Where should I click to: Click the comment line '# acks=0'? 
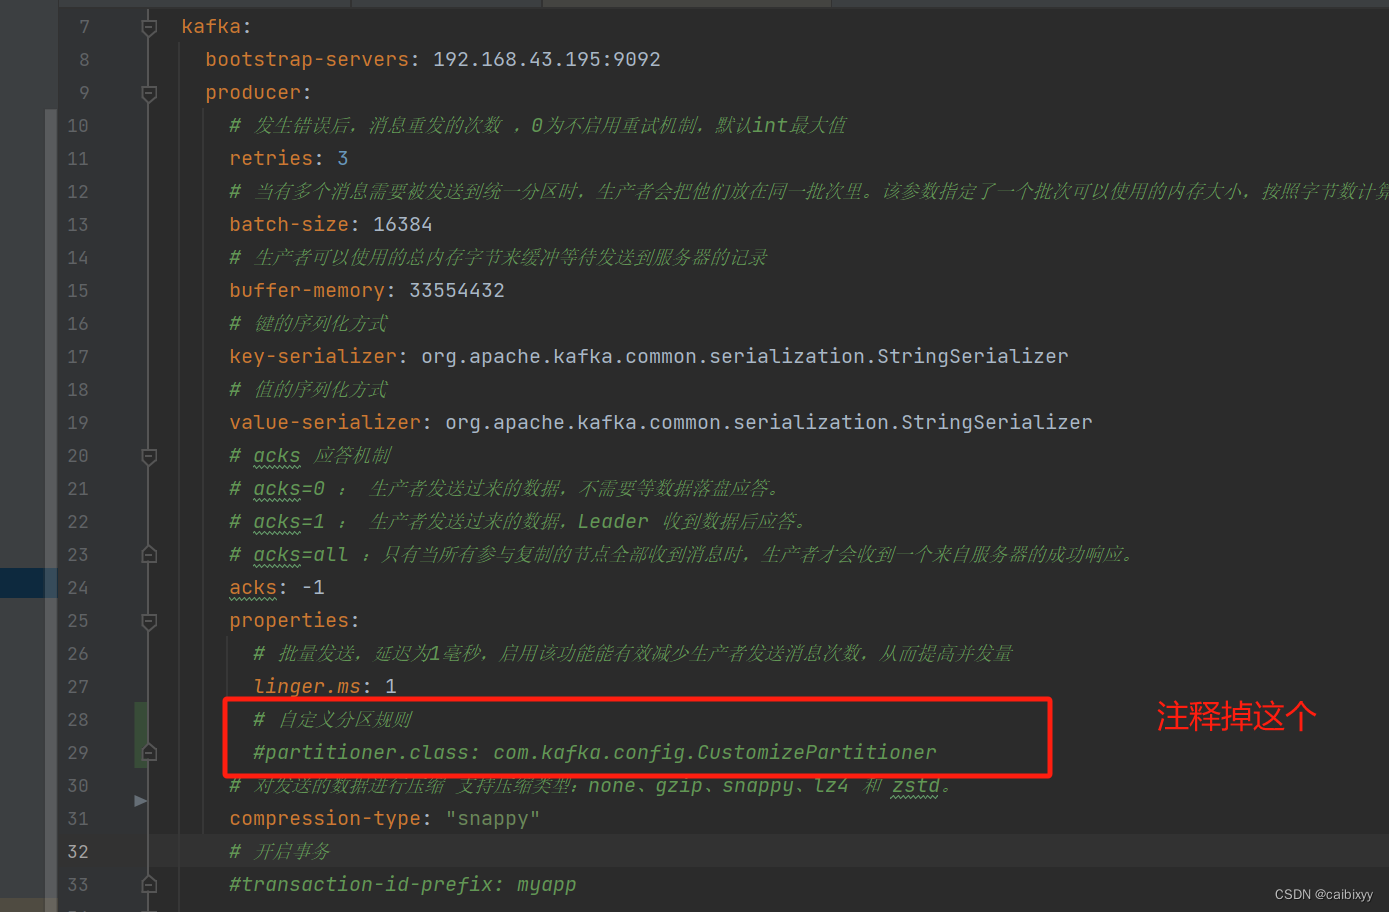click(504, 489)
